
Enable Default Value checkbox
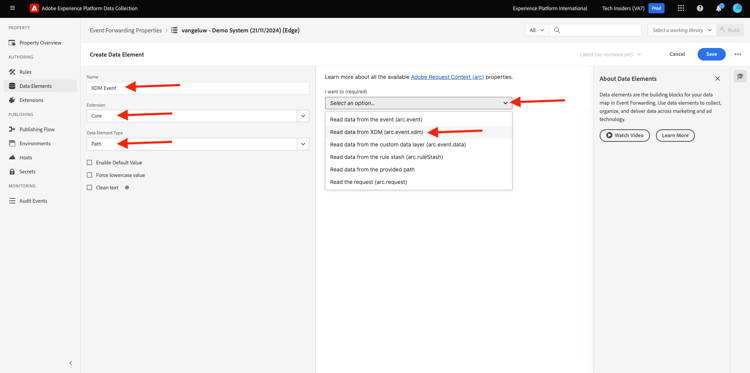[x=89, y=163]
